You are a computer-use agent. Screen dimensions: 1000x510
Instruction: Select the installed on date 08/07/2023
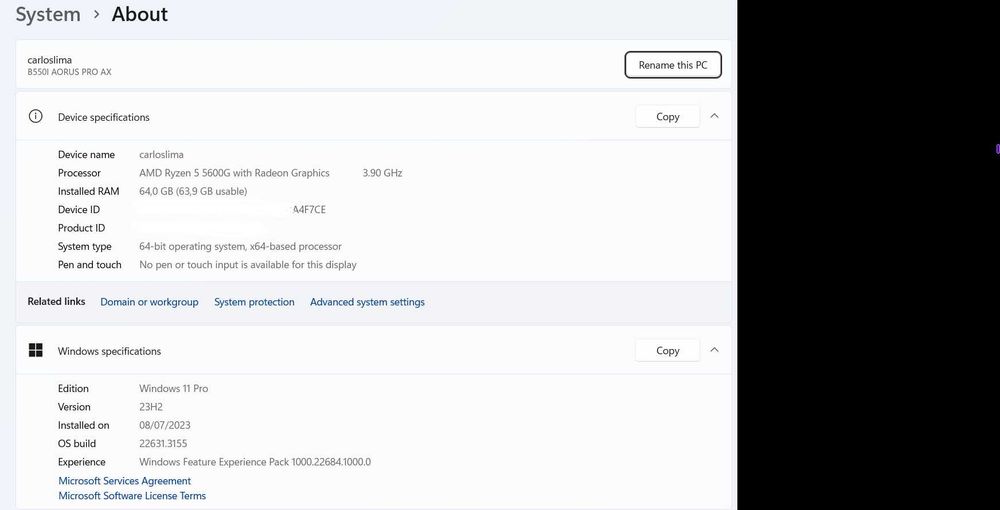pyautogui.click(x=165, y=426)
